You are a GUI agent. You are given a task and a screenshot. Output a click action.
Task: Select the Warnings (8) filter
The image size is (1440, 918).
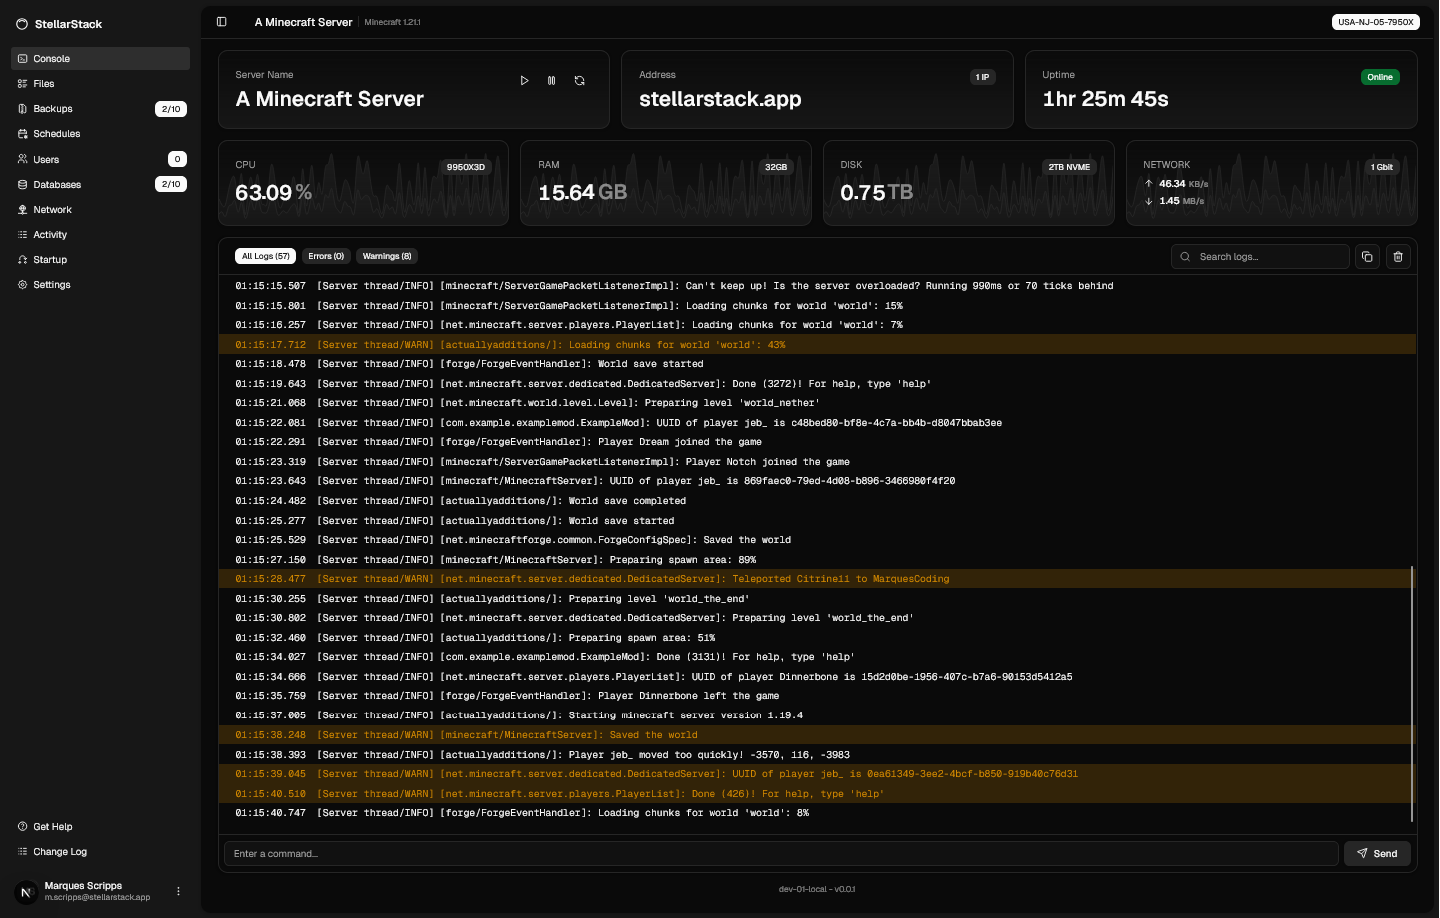[387, 256]
